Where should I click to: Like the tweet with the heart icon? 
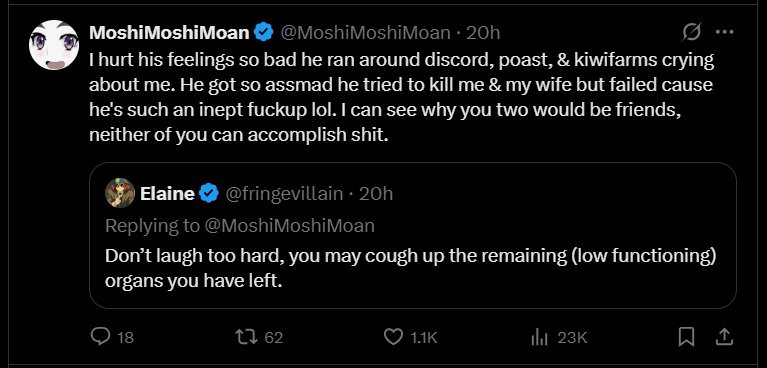click(x=392, y=337)
